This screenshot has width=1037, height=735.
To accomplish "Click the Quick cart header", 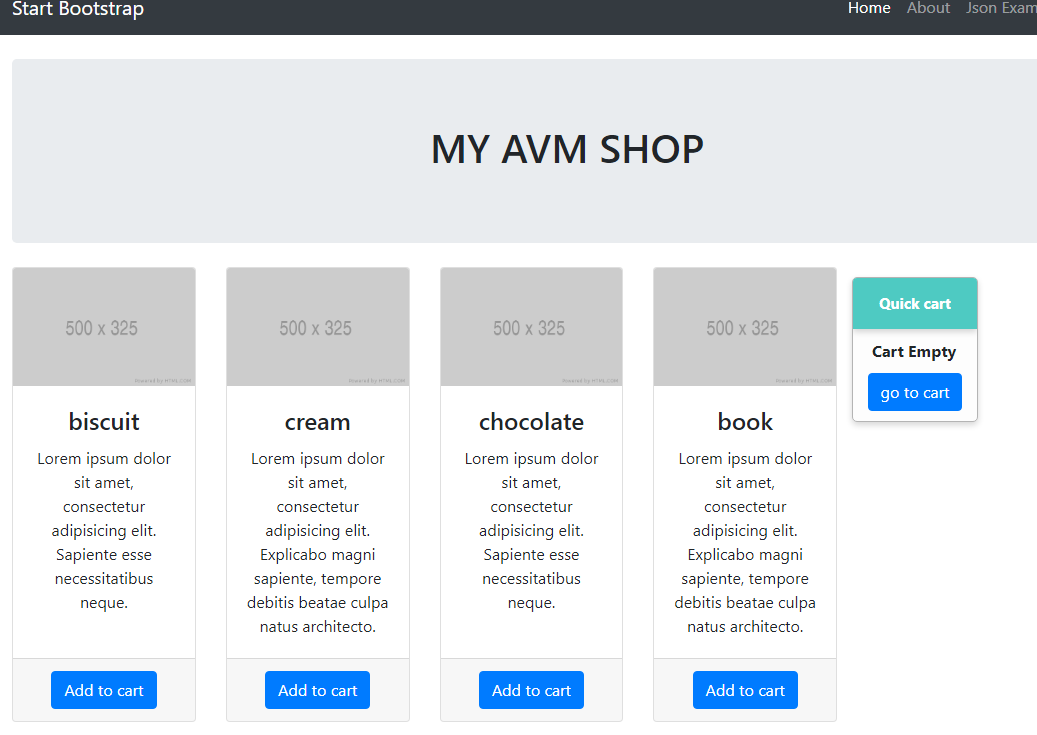I will coord(914,304).
